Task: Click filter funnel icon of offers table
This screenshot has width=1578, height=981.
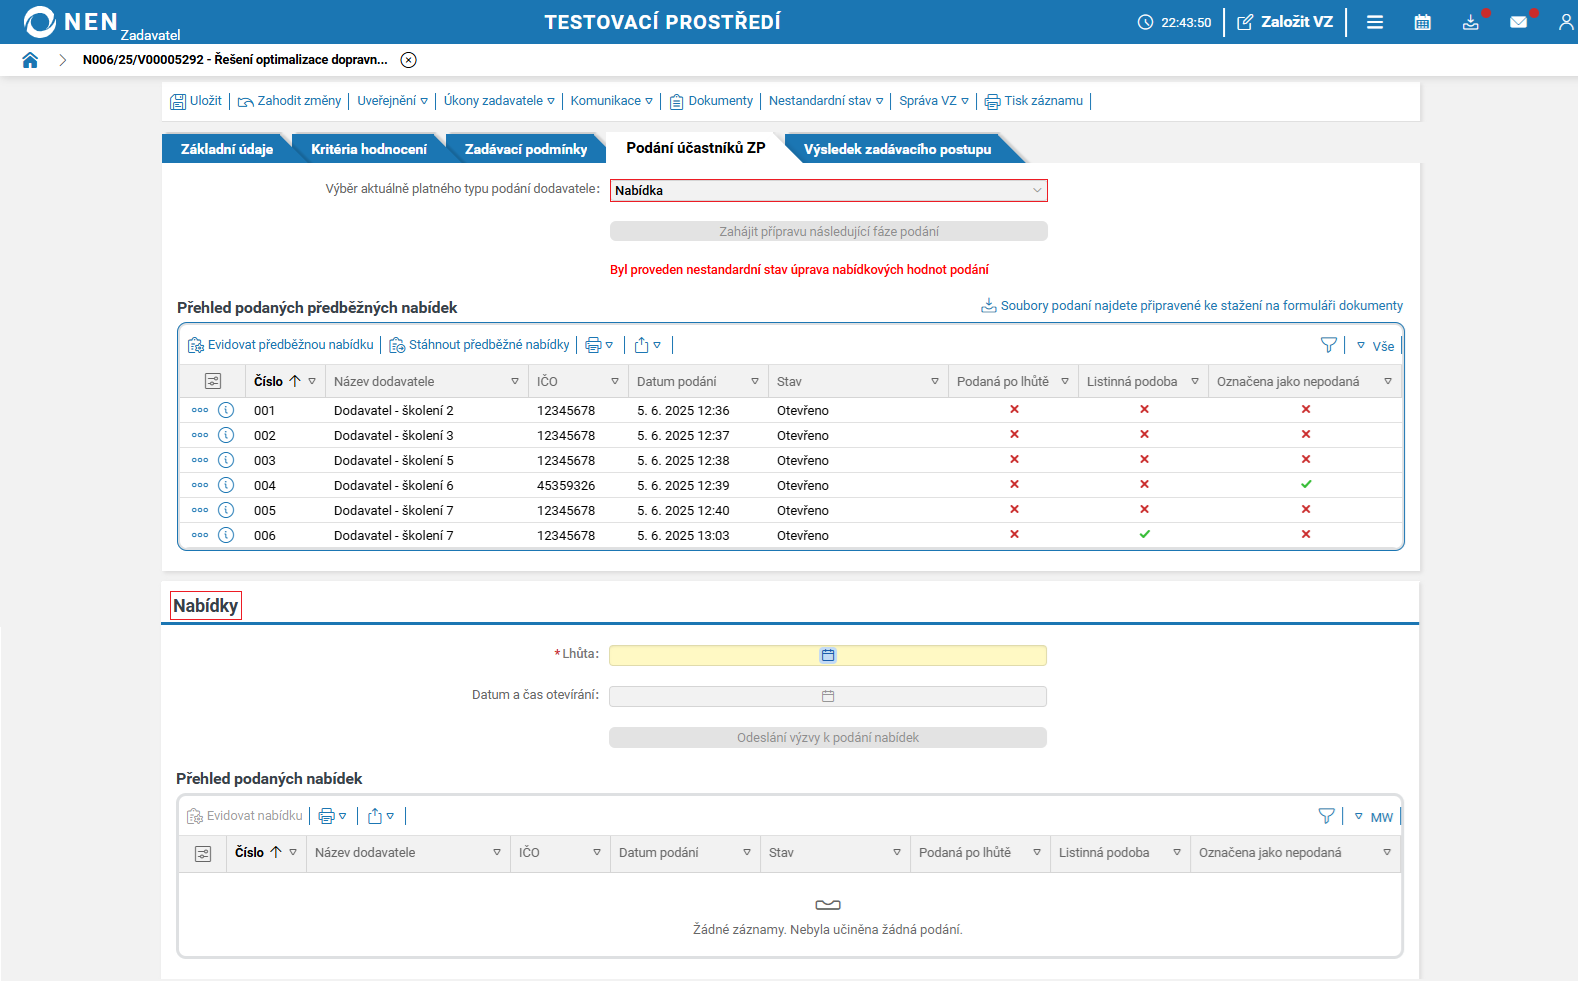Action: click(x=1326, y=816)
